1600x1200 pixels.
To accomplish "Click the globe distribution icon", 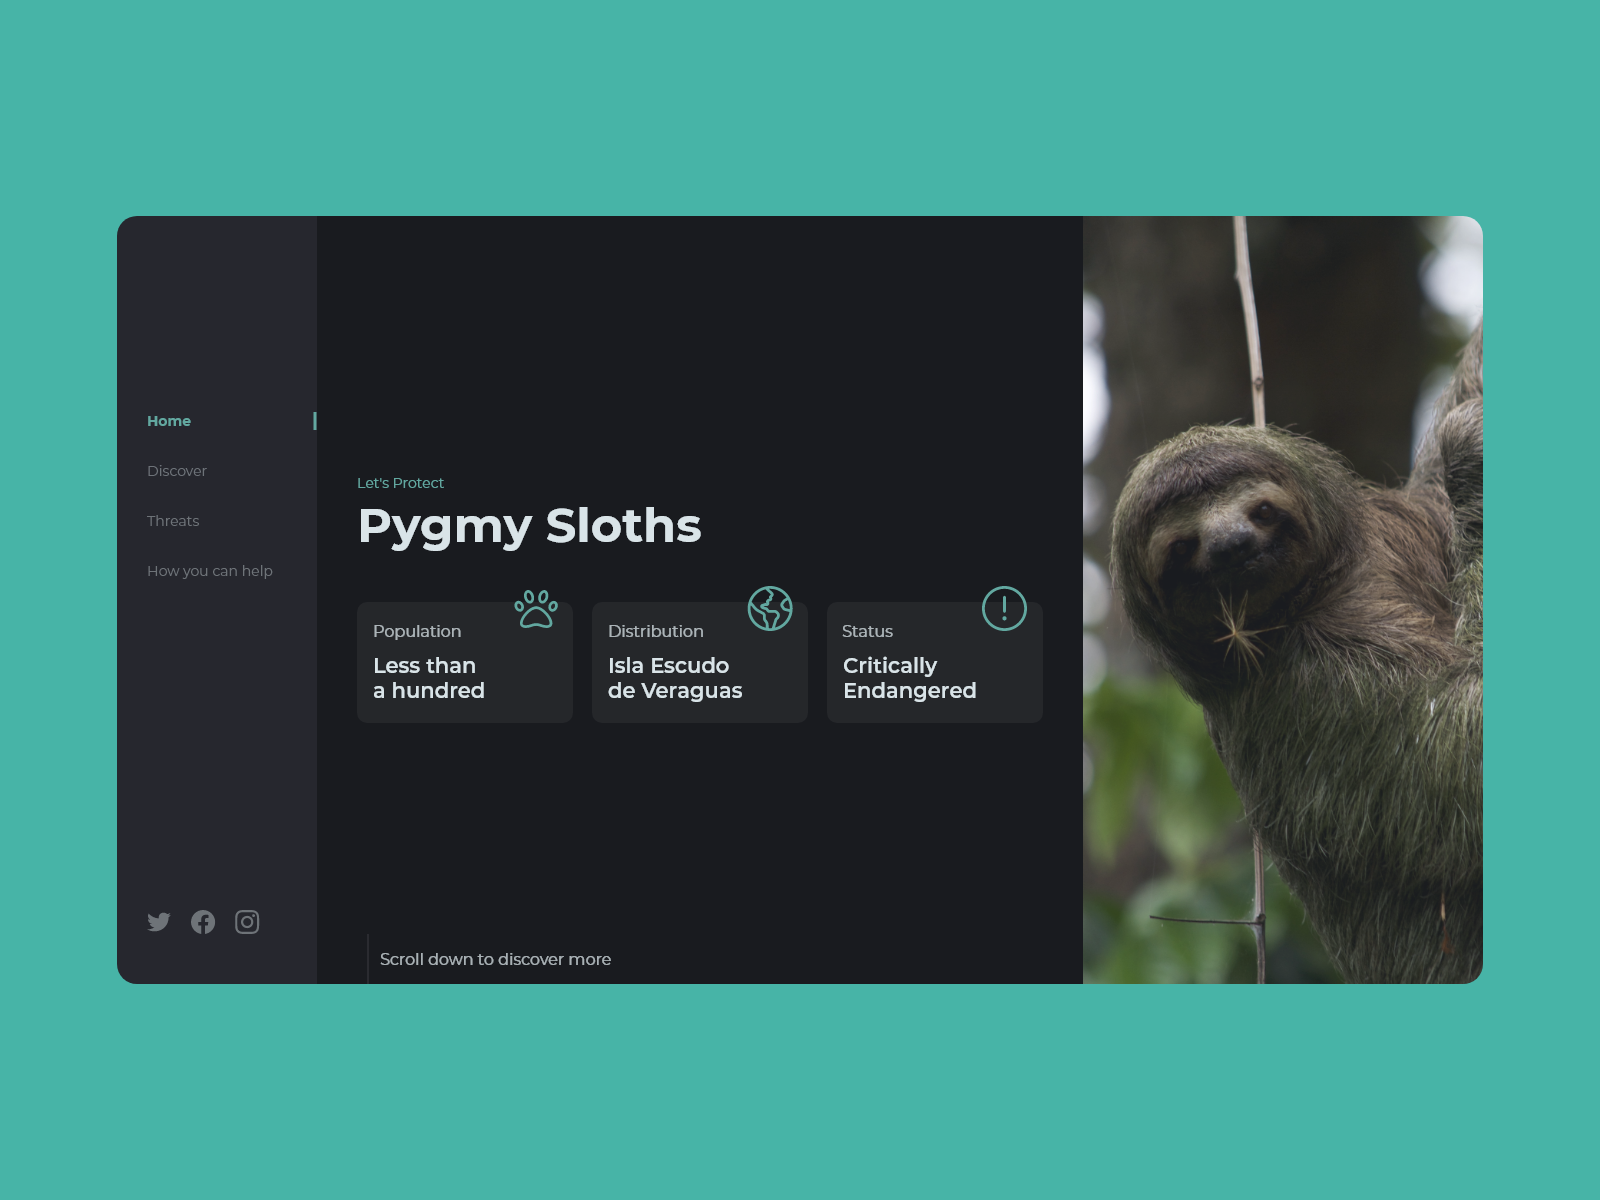I will [x=770, y=609].
